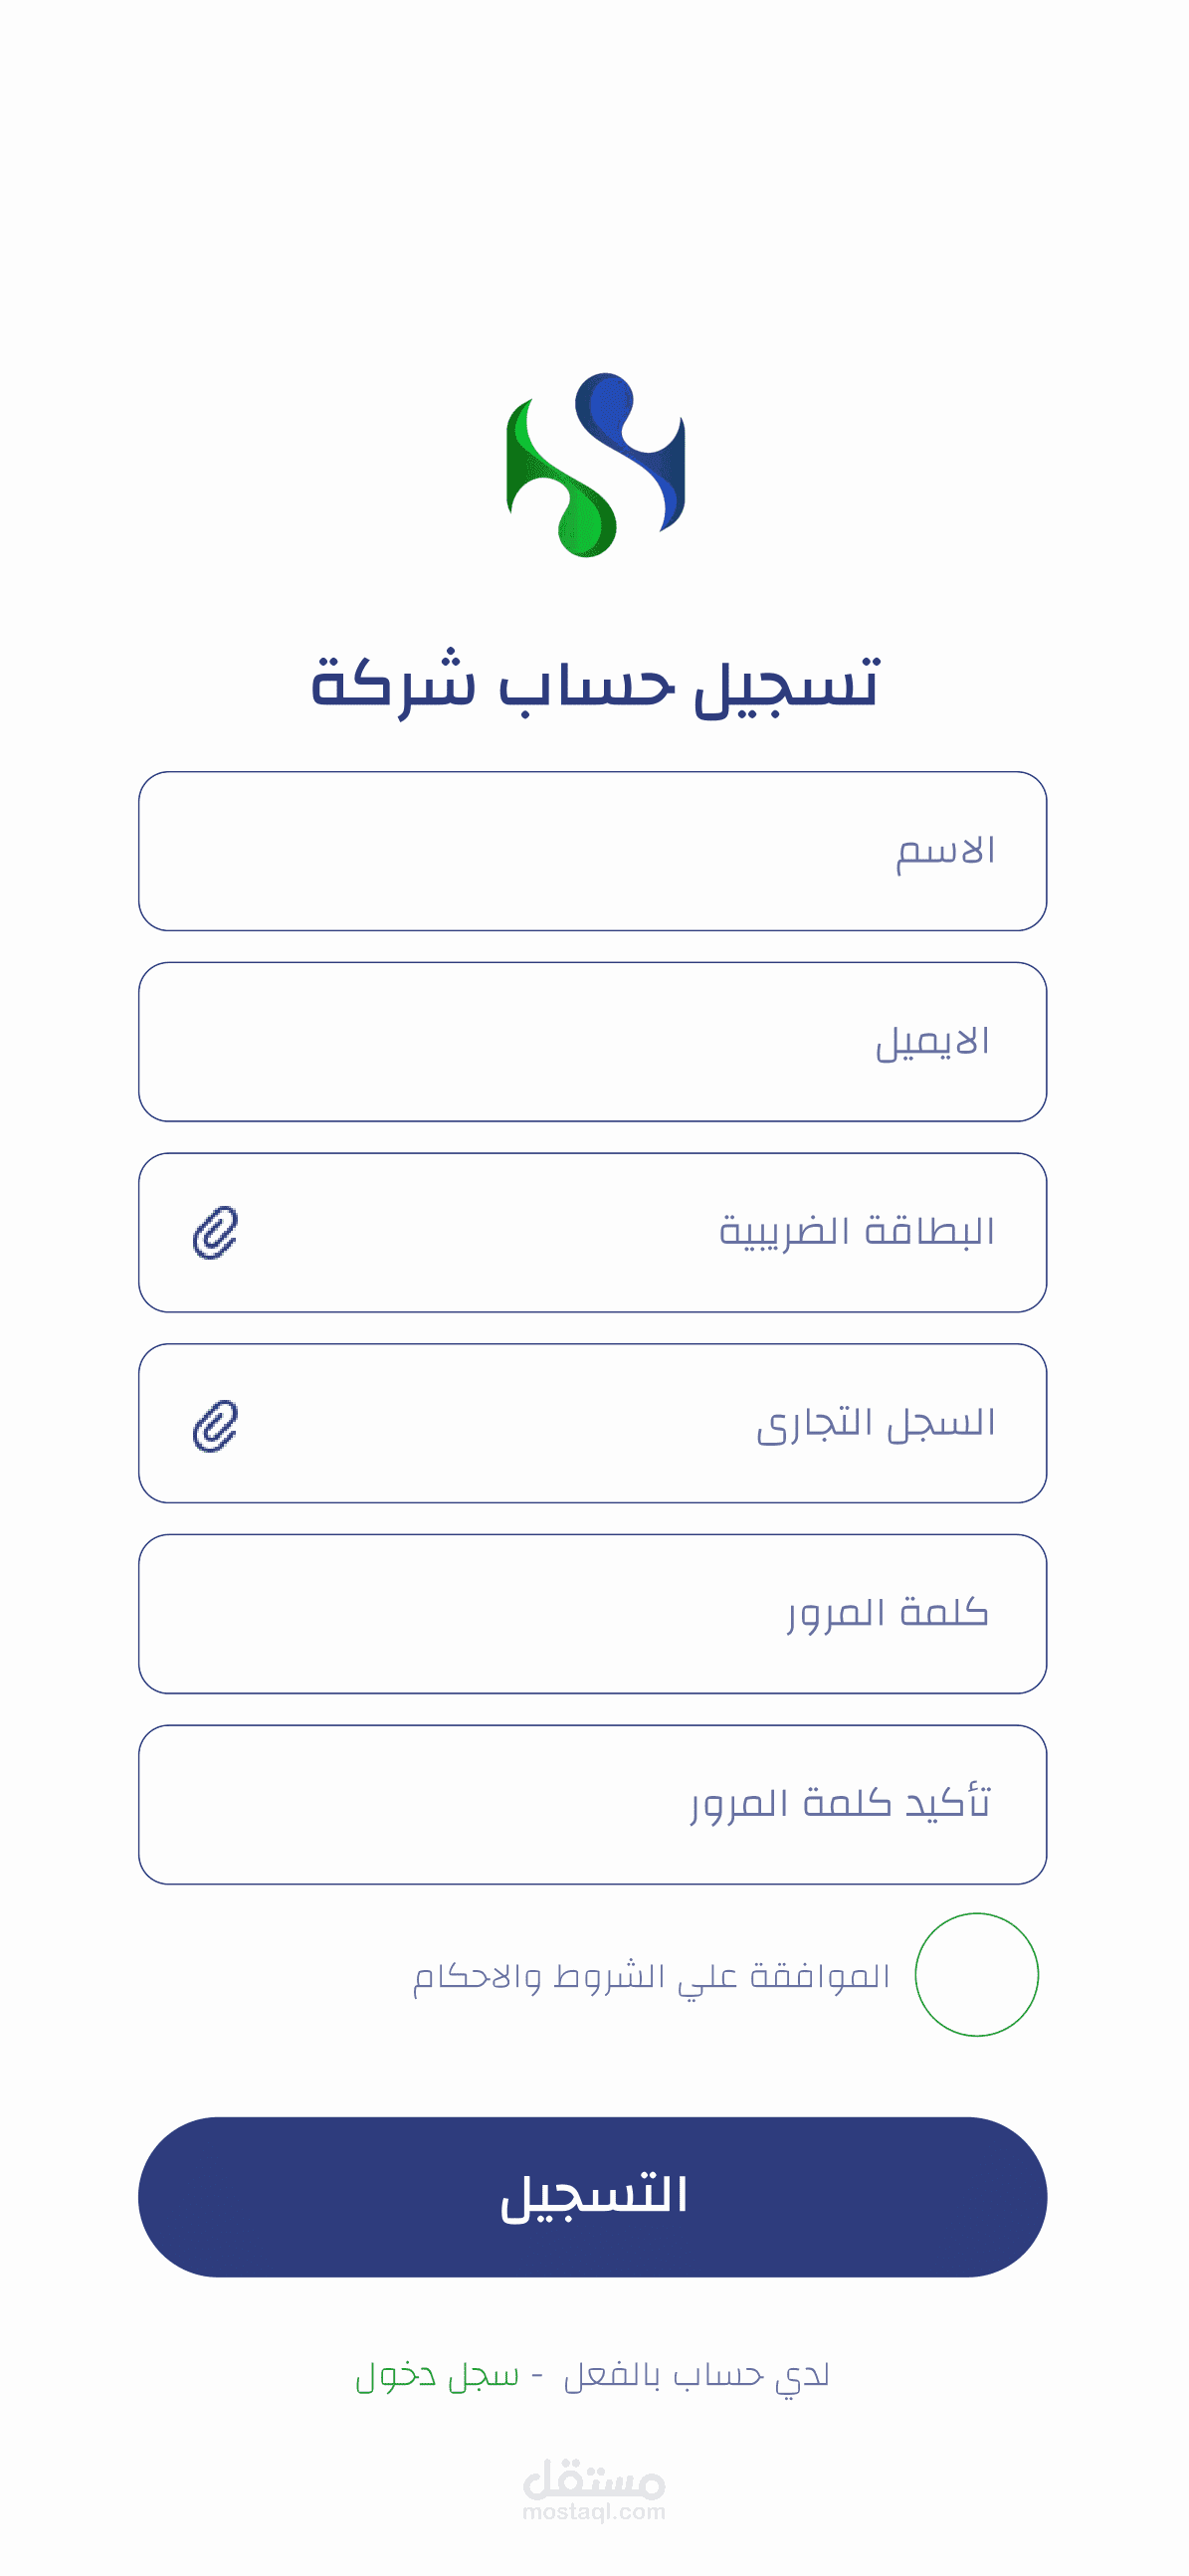This screenshot has height=2576, width=1189.
Task: Click the لدي حساب بالفعل text
Action: point(696,2375)
